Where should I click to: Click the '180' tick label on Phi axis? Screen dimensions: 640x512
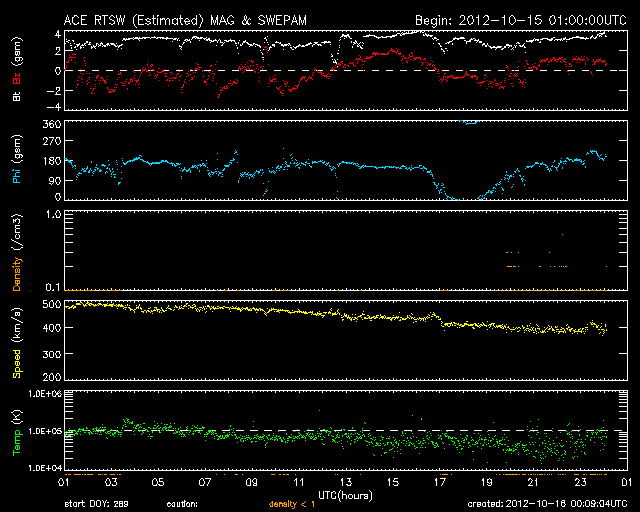click(x=52, y=161)
